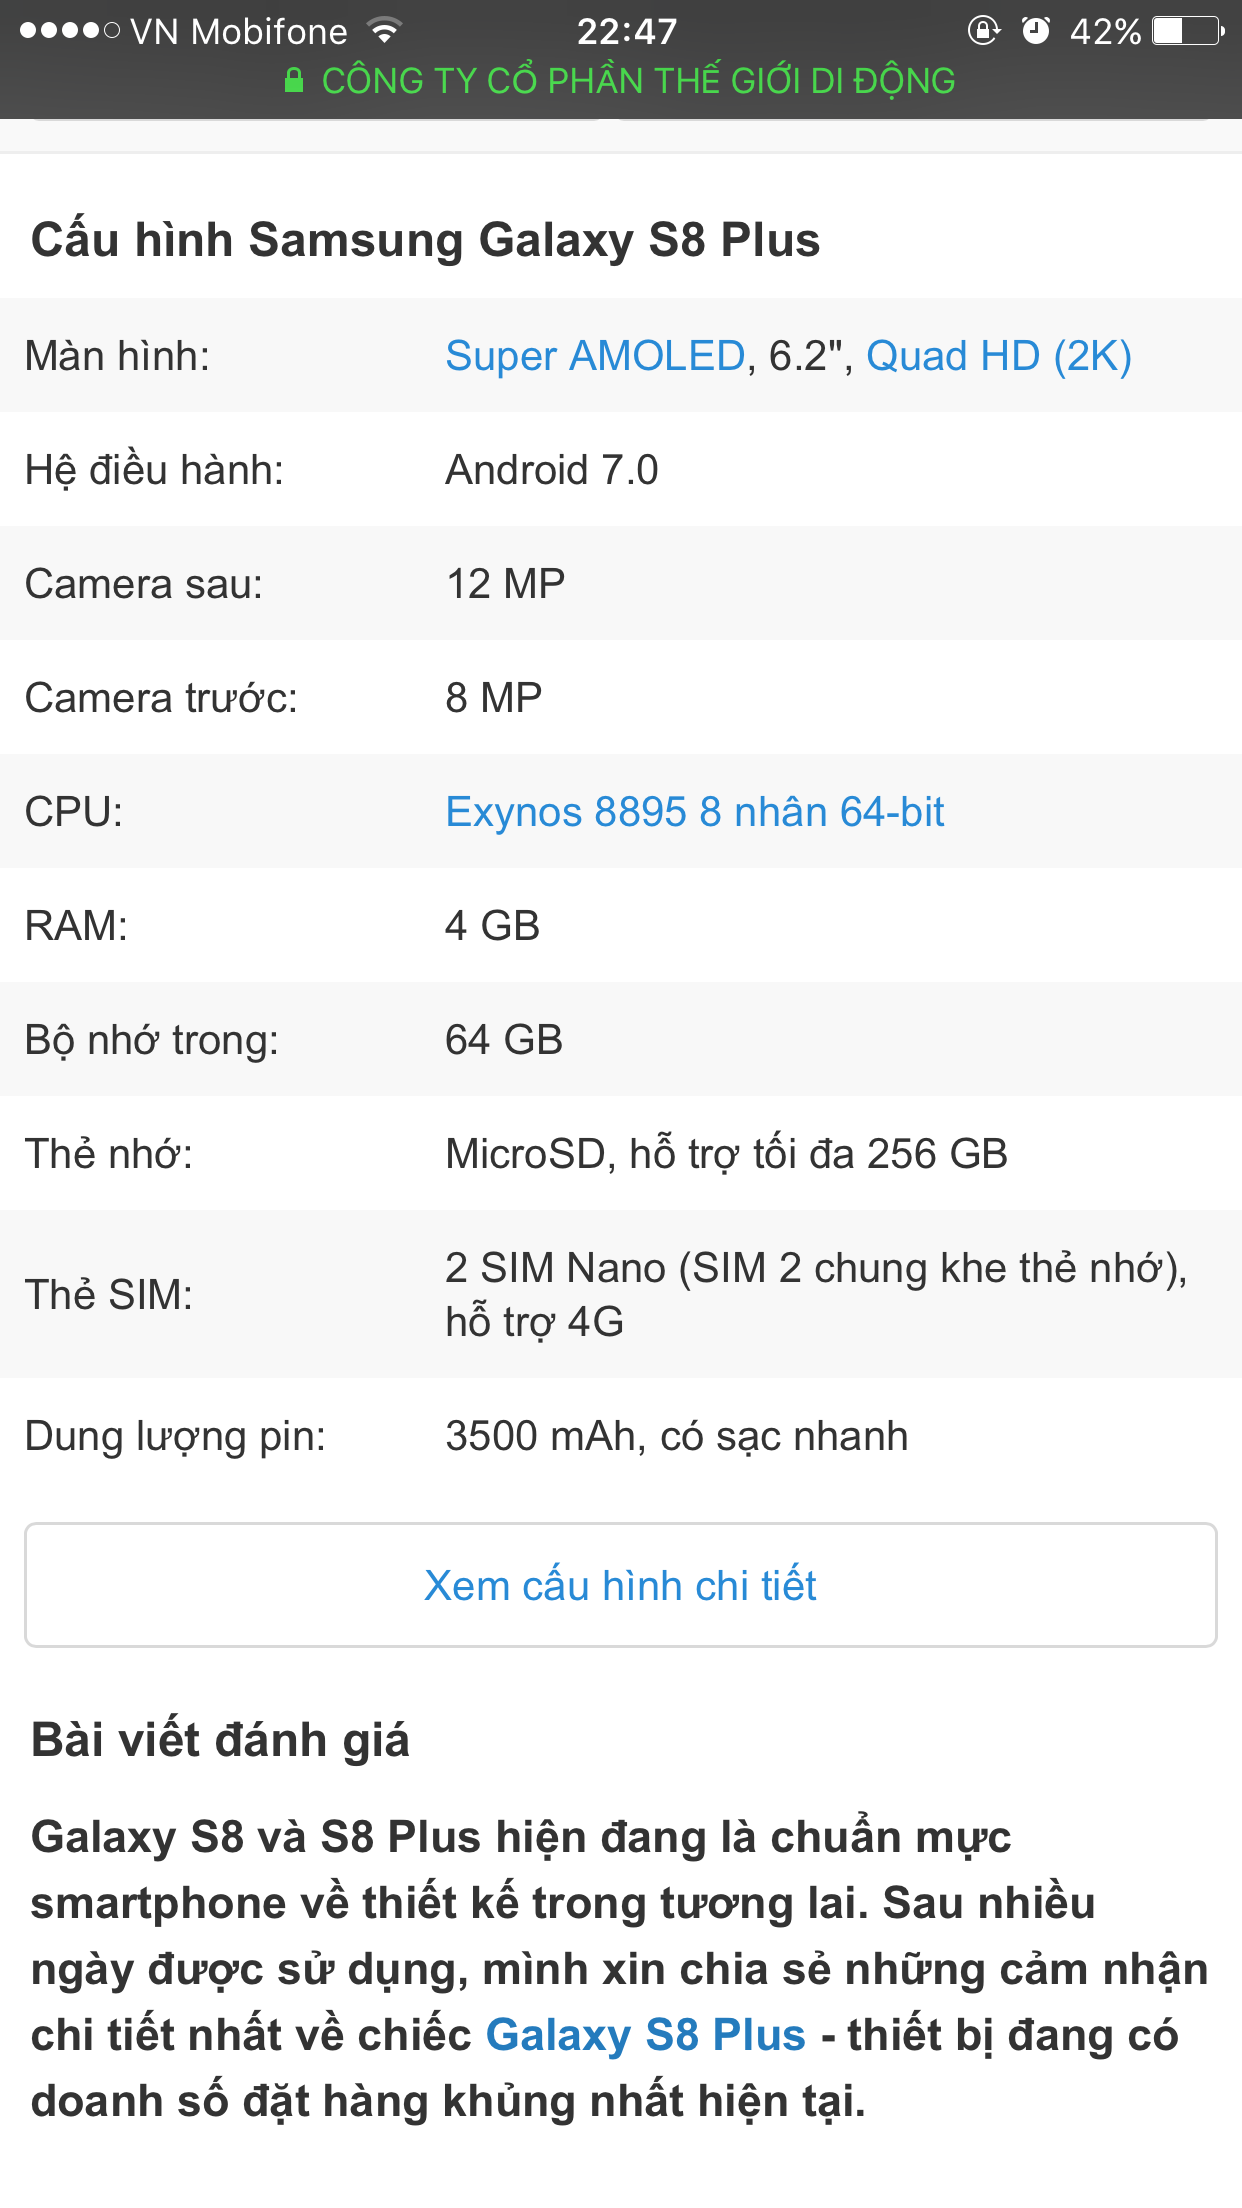Open the Galaxy S8 Plus article link
Image resolution: width=1242 pixels, height=2208 pixels.
[645, 2035]
